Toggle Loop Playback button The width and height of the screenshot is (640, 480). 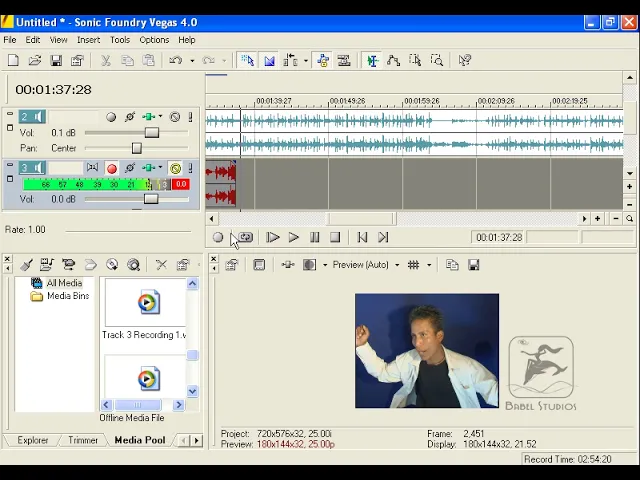(246, 237)
